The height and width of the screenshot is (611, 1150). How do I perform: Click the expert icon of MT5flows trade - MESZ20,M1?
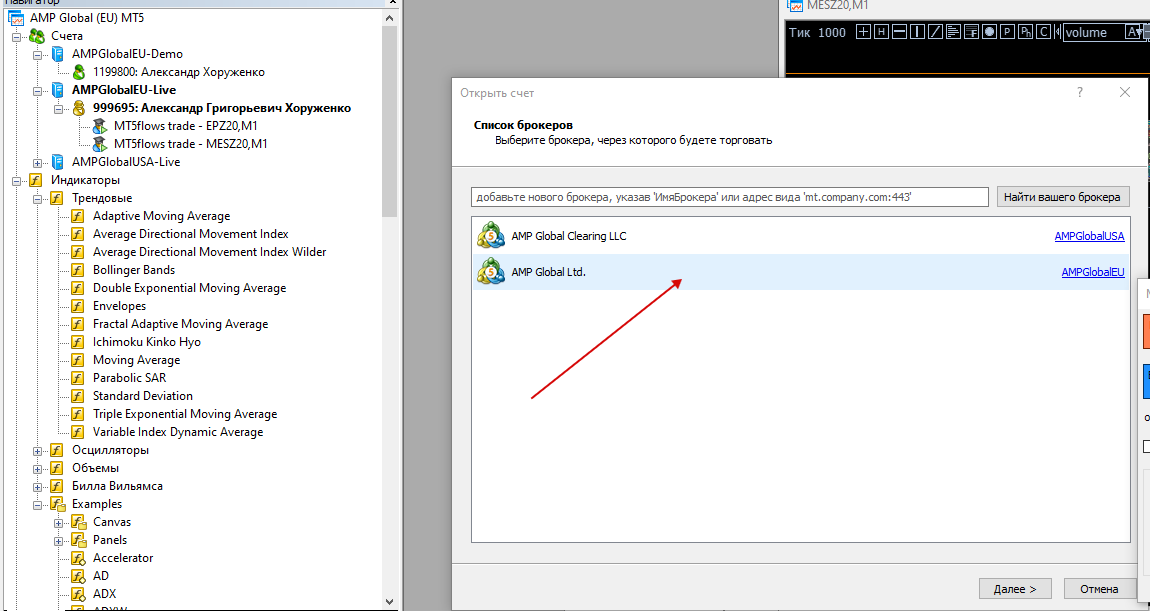click(x=99, y=144)
